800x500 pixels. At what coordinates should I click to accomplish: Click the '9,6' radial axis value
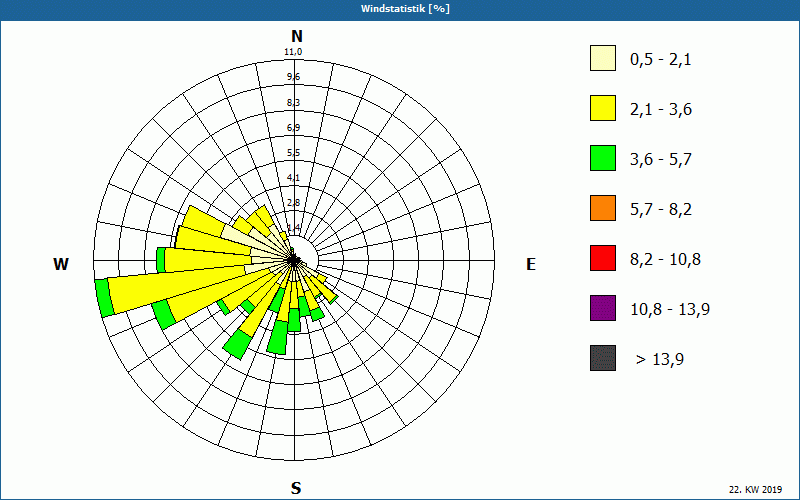click(x=293, y=77)
